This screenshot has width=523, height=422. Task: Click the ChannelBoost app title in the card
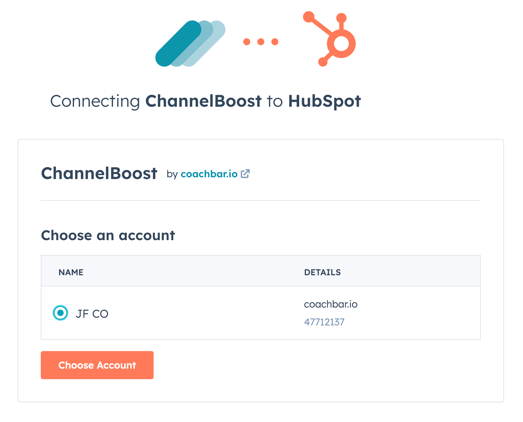[99, 173]
